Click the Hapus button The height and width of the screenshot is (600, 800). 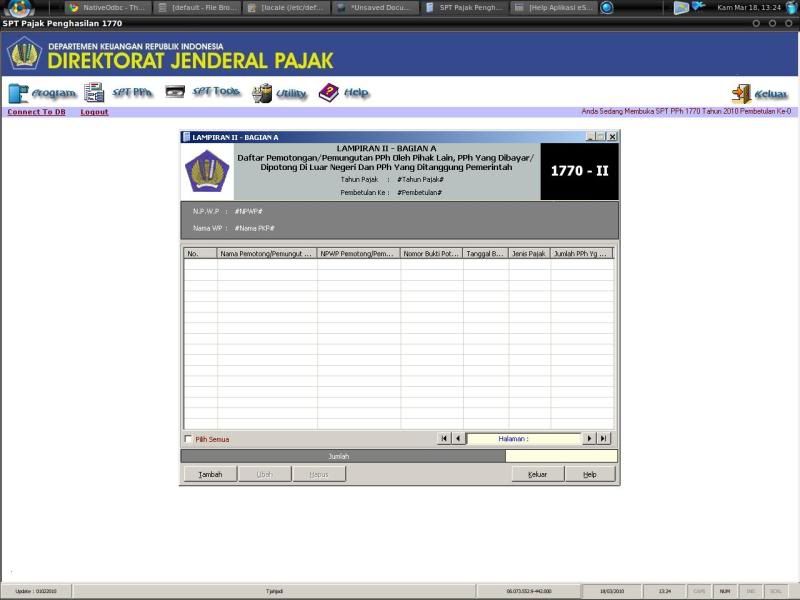pos(319,474)
